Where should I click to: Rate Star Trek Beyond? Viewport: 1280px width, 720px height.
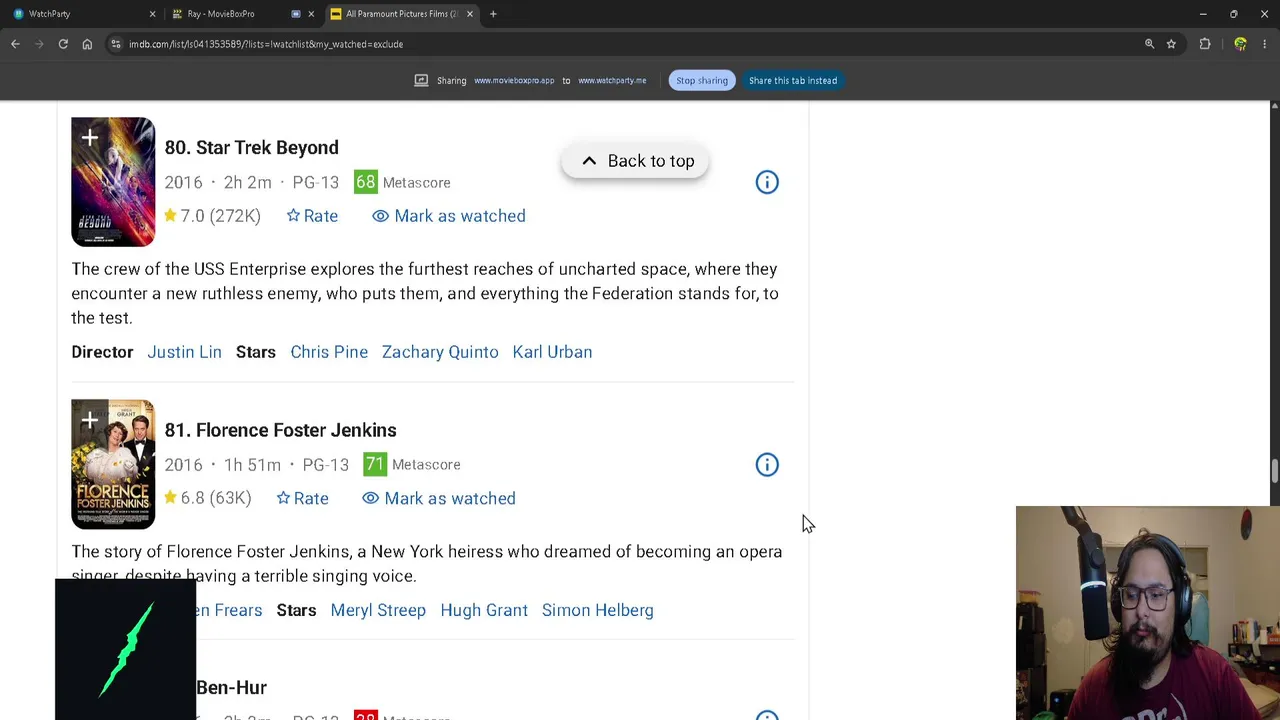tap(312, 216)
